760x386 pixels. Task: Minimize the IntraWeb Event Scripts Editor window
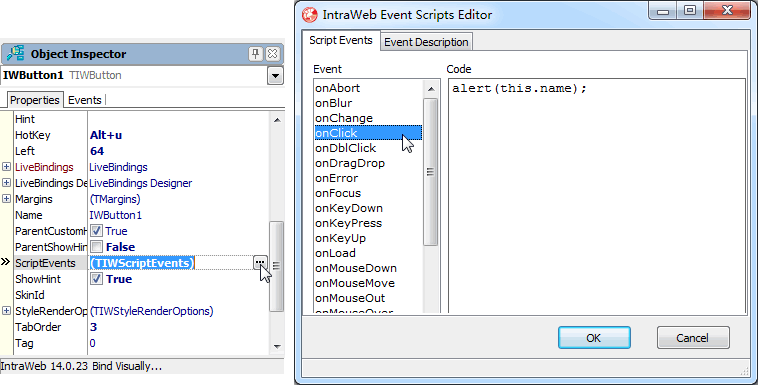(663, 11)
